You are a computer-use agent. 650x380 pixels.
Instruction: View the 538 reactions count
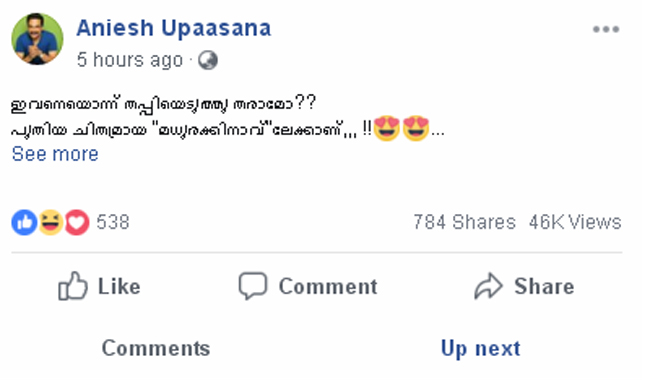coord(113,222)
